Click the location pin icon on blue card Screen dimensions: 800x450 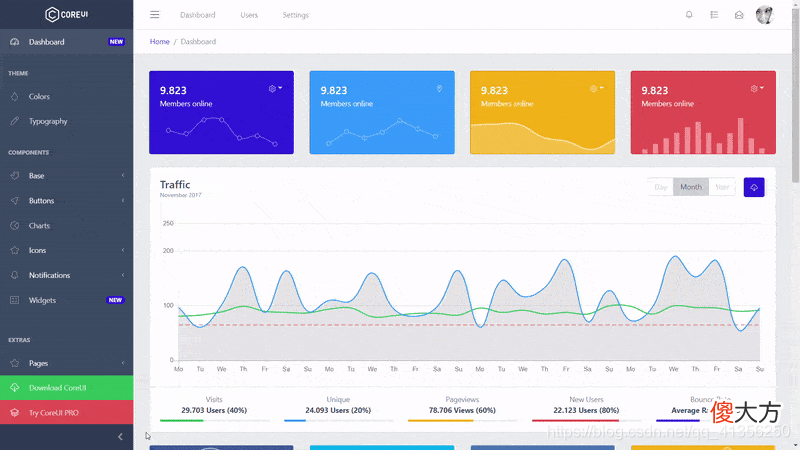439,89
